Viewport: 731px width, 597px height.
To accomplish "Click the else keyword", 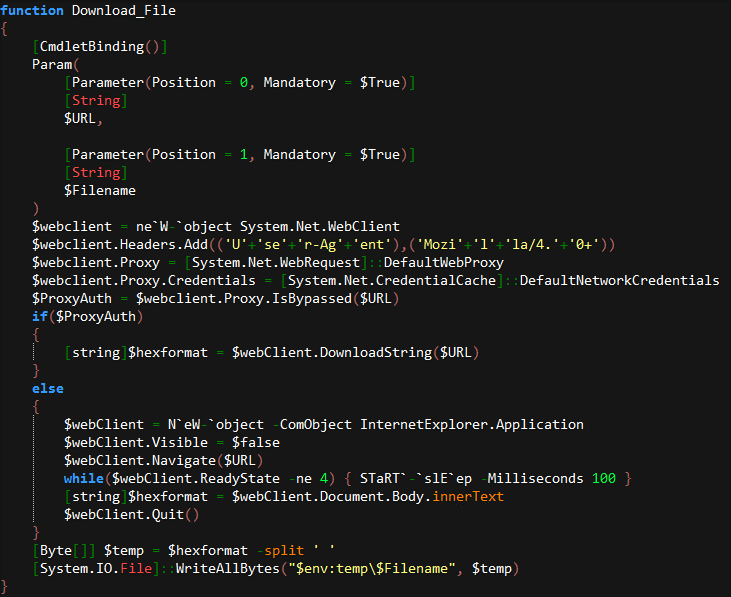I will 48,389.
